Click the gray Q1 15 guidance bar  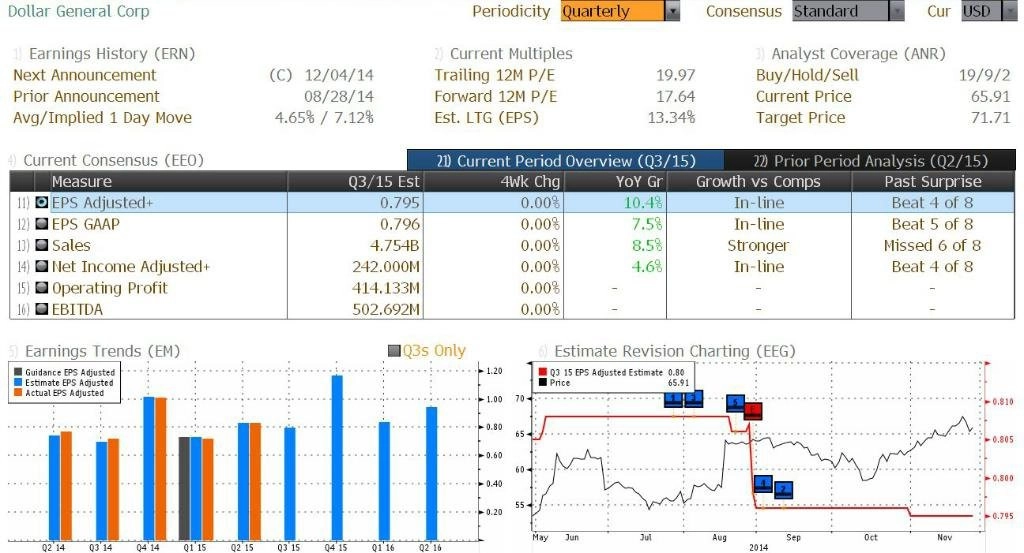[185, 488]
